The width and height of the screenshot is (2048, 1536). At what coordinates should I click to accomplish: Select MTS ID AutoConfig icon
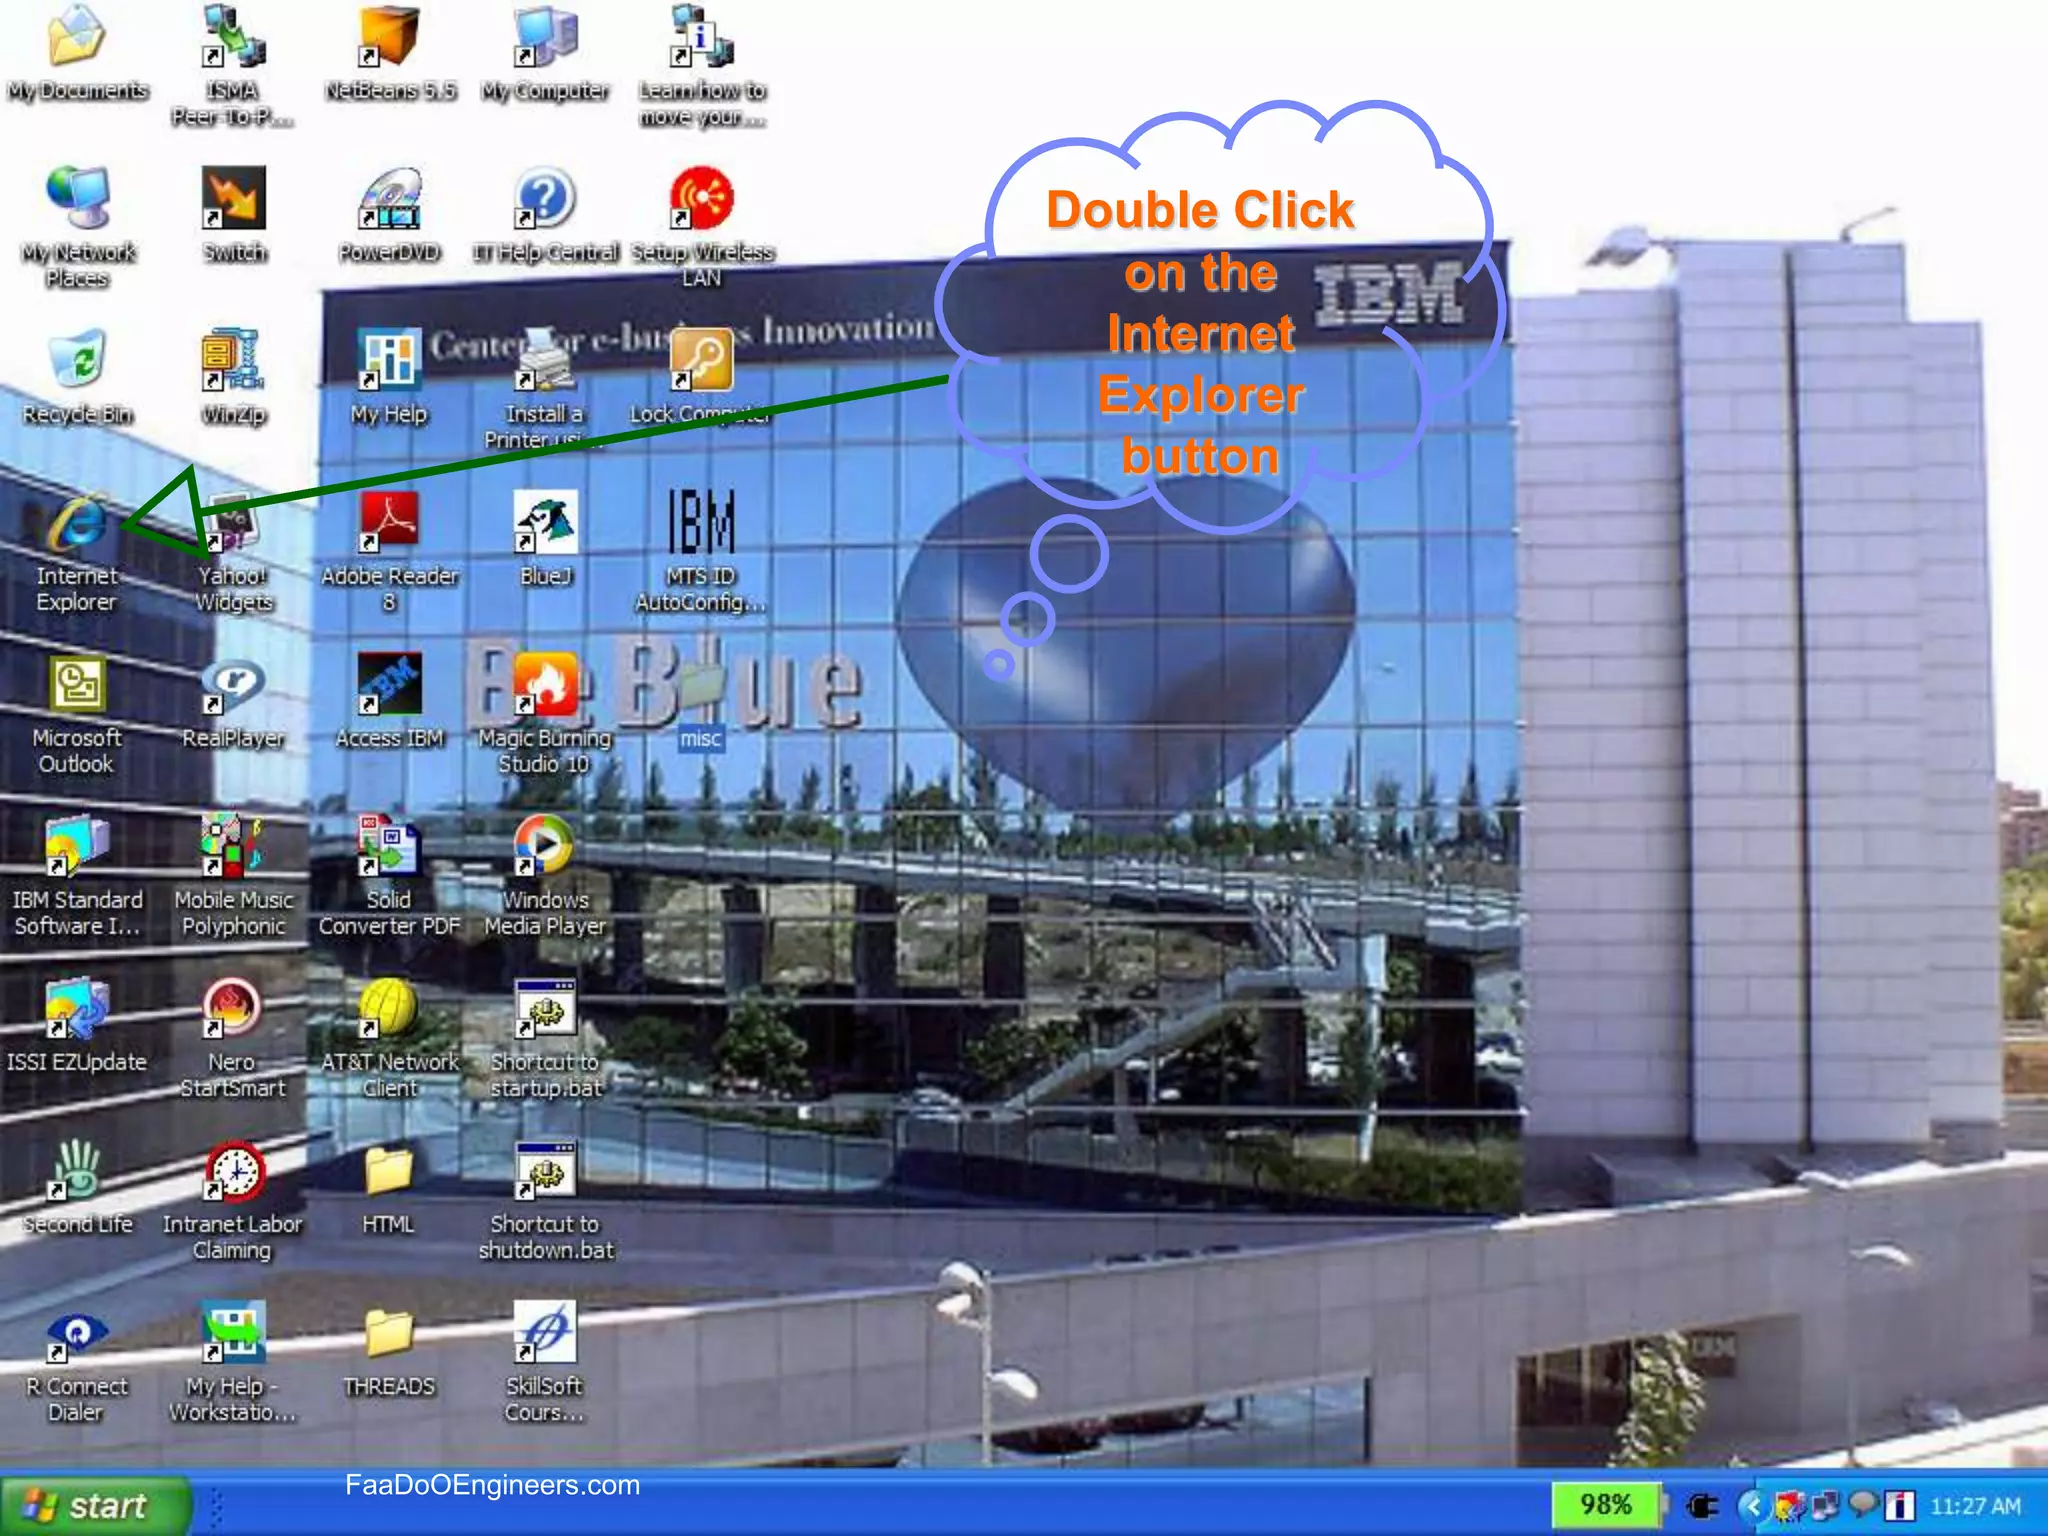click(701, 522)
